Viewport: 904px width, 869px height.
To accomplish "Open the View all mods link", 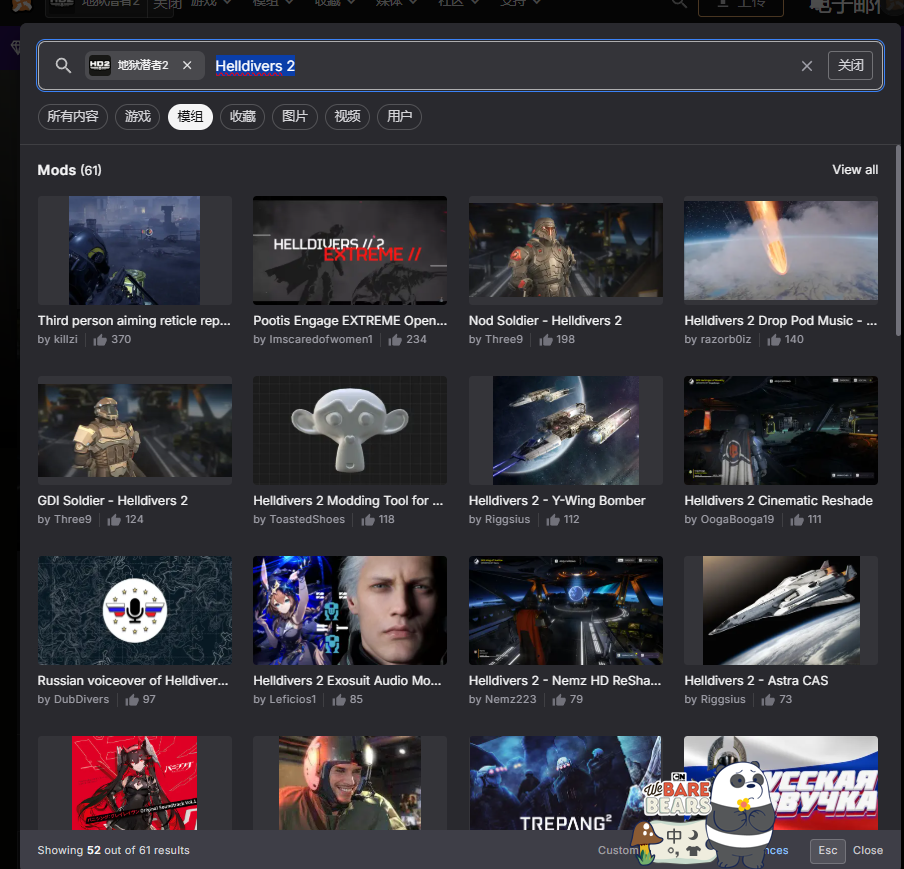I will coord(855,170).
